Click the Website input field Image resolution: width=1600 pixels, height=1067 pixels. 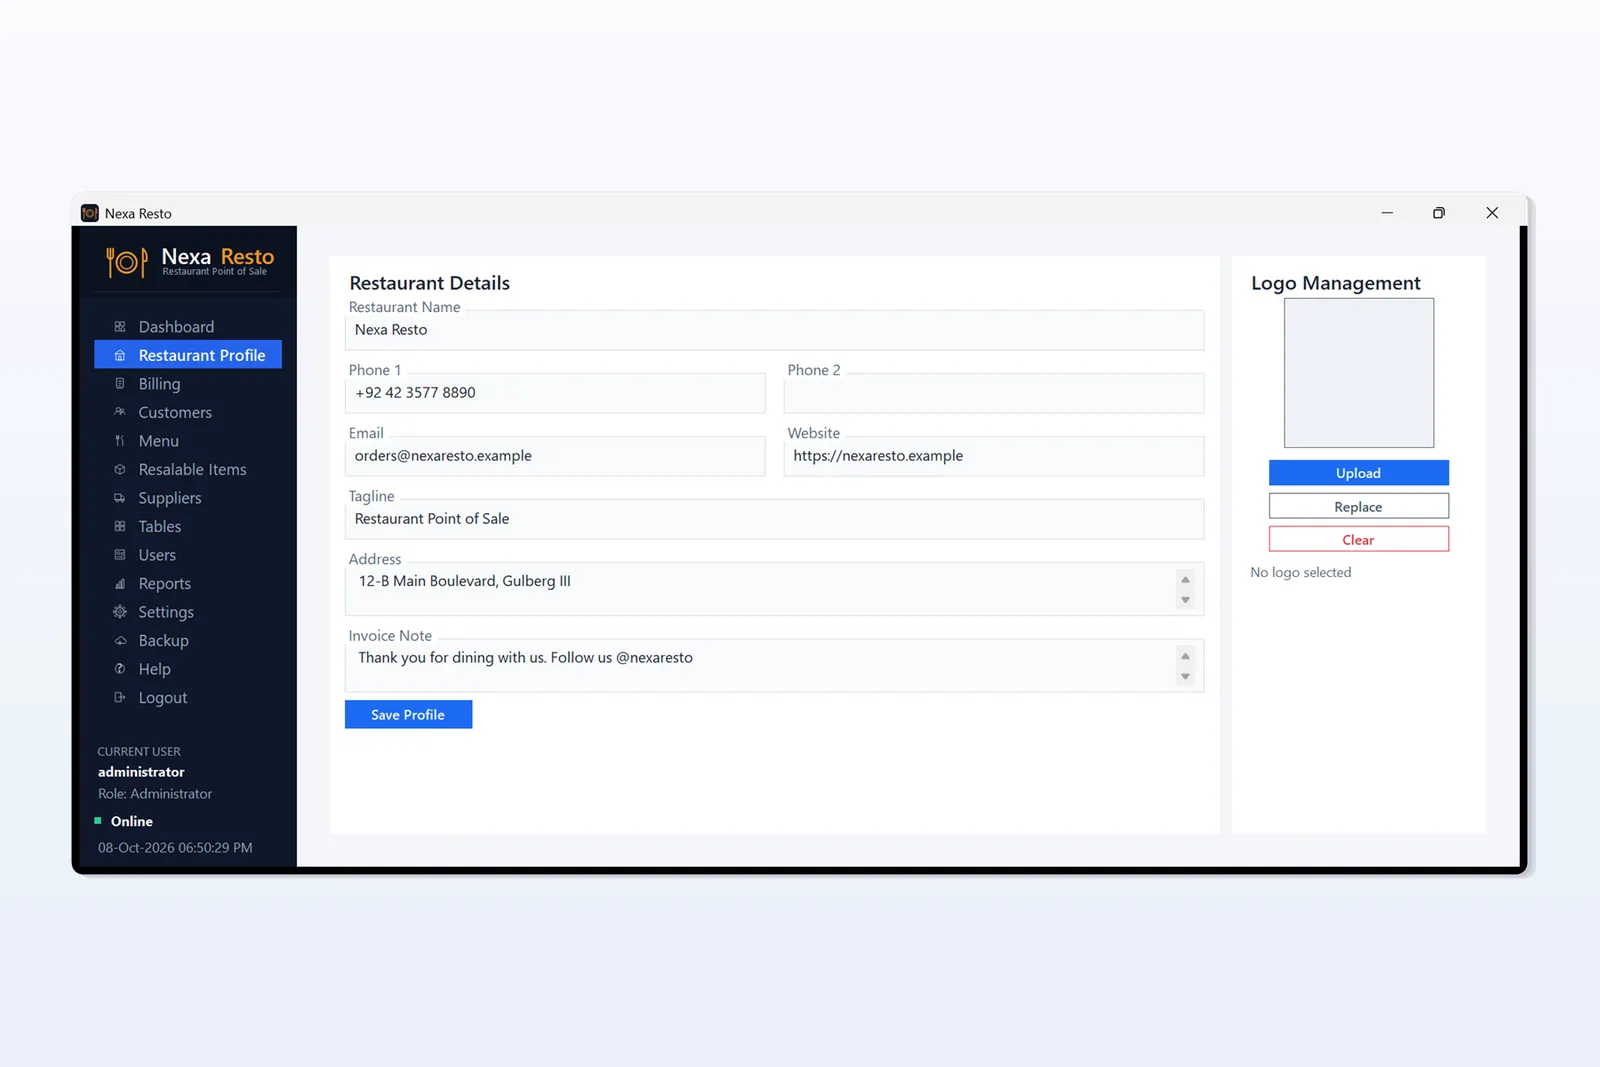(x=994, y=456)
